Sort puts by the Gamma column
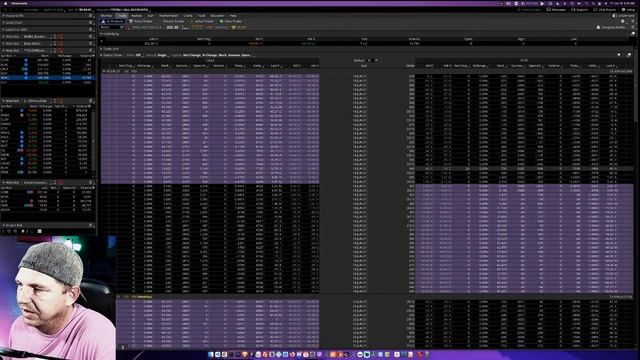 (517, 66)
